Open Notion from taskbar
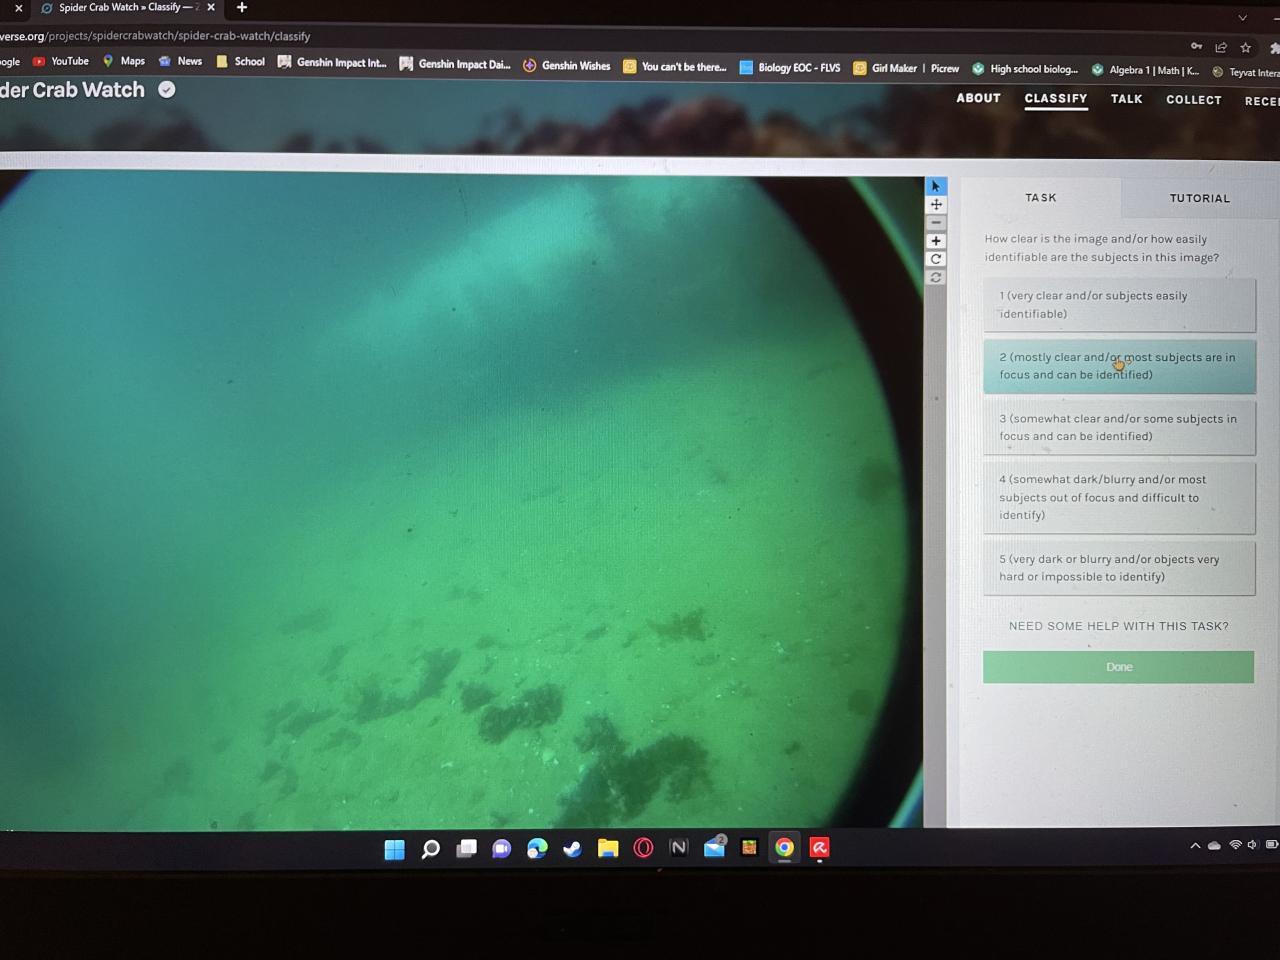Screen dimensions: 1280x960 tap(678, 848)
